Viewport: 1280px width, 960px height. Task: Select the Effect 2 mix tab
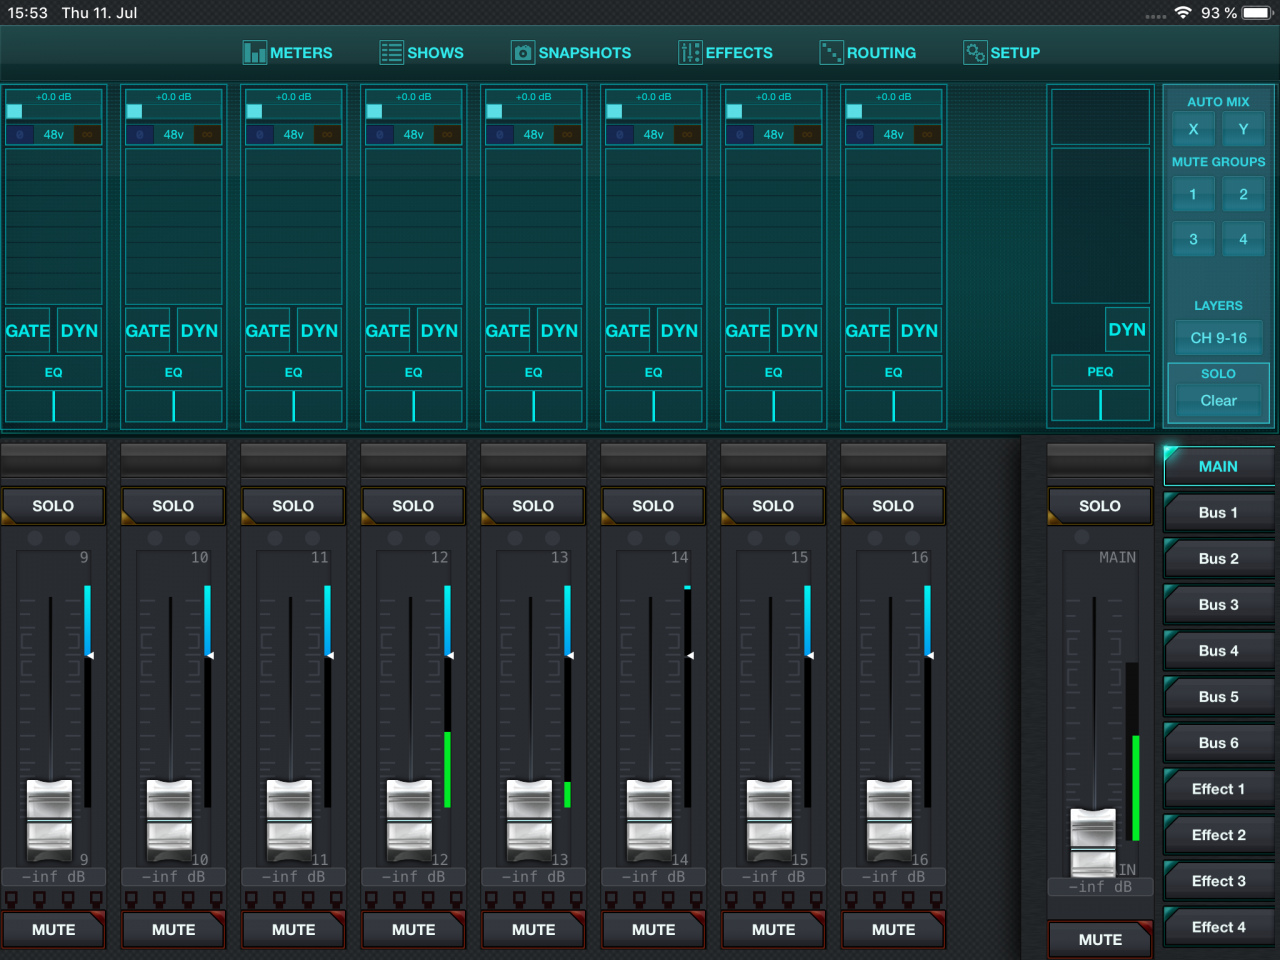[1218, 835]
